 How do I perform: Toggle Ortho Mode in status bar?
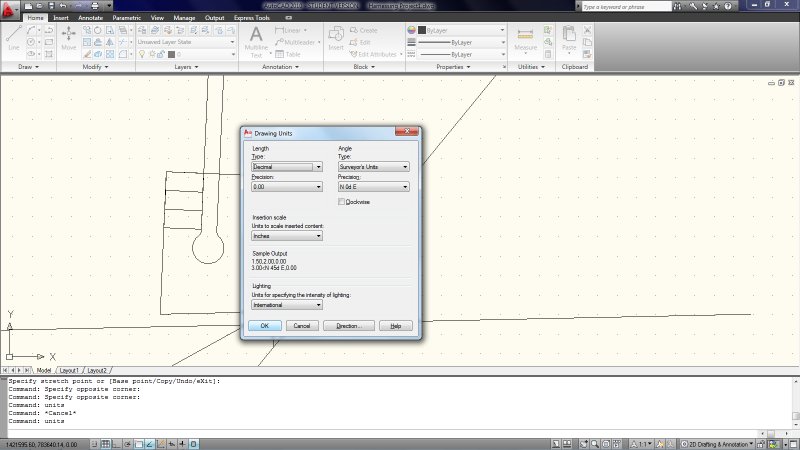point(117,444)
